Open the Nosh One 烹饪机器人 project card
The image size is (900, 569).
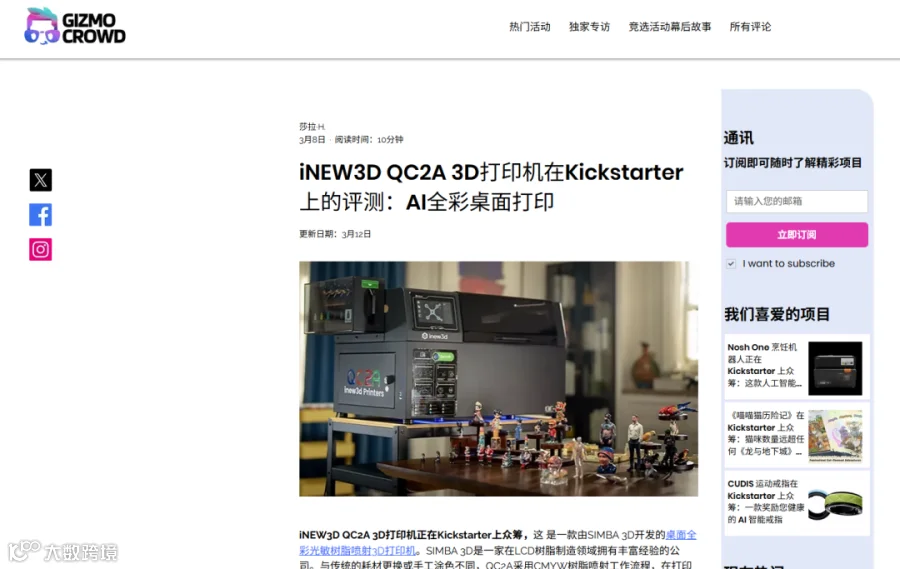(797, 367)
